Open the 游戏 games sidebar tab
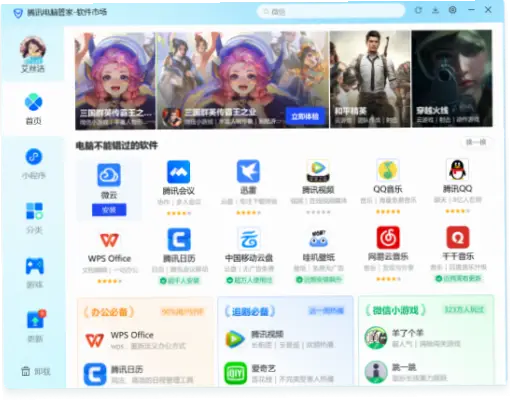 pyautogui.click(x=34, y=272)
